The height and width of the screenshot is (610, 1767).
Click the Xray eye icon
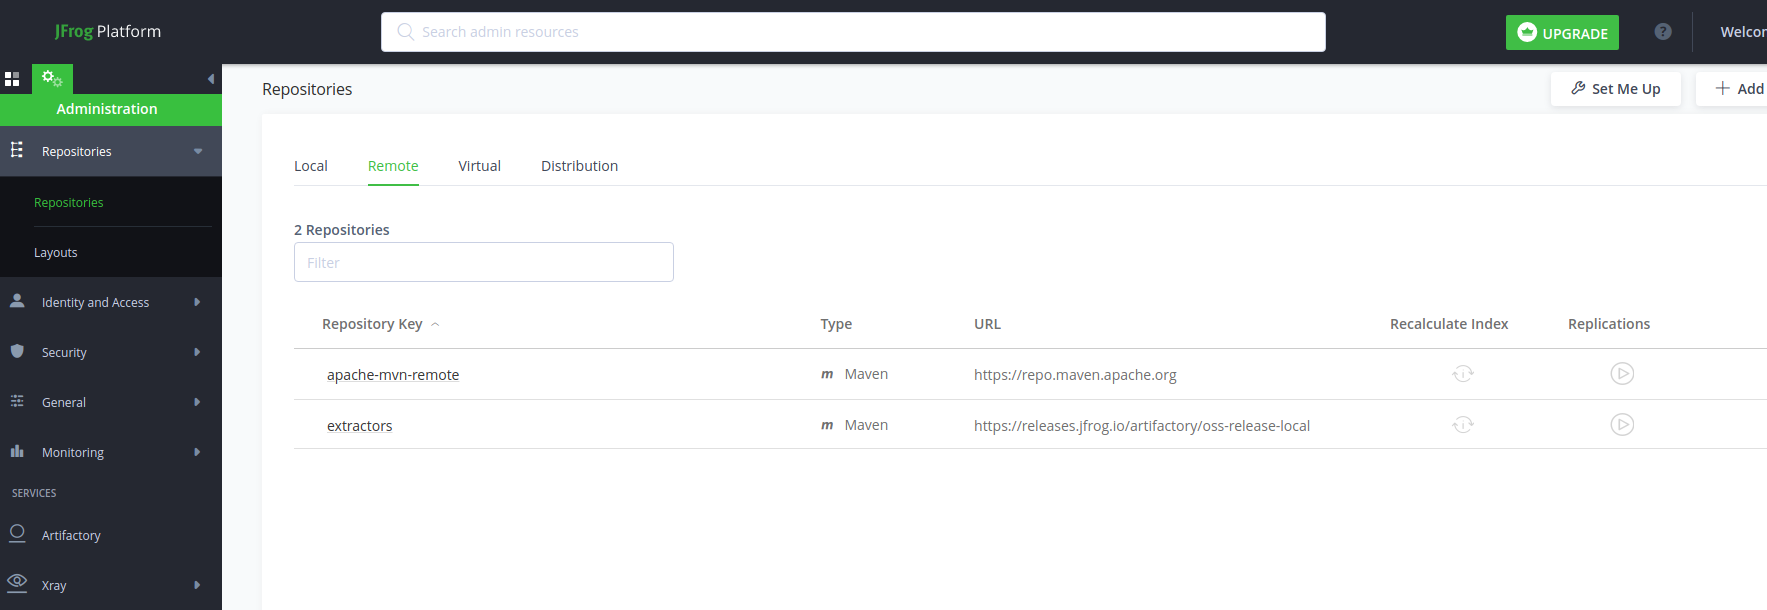pyautogui.click(x=17, y=581)
